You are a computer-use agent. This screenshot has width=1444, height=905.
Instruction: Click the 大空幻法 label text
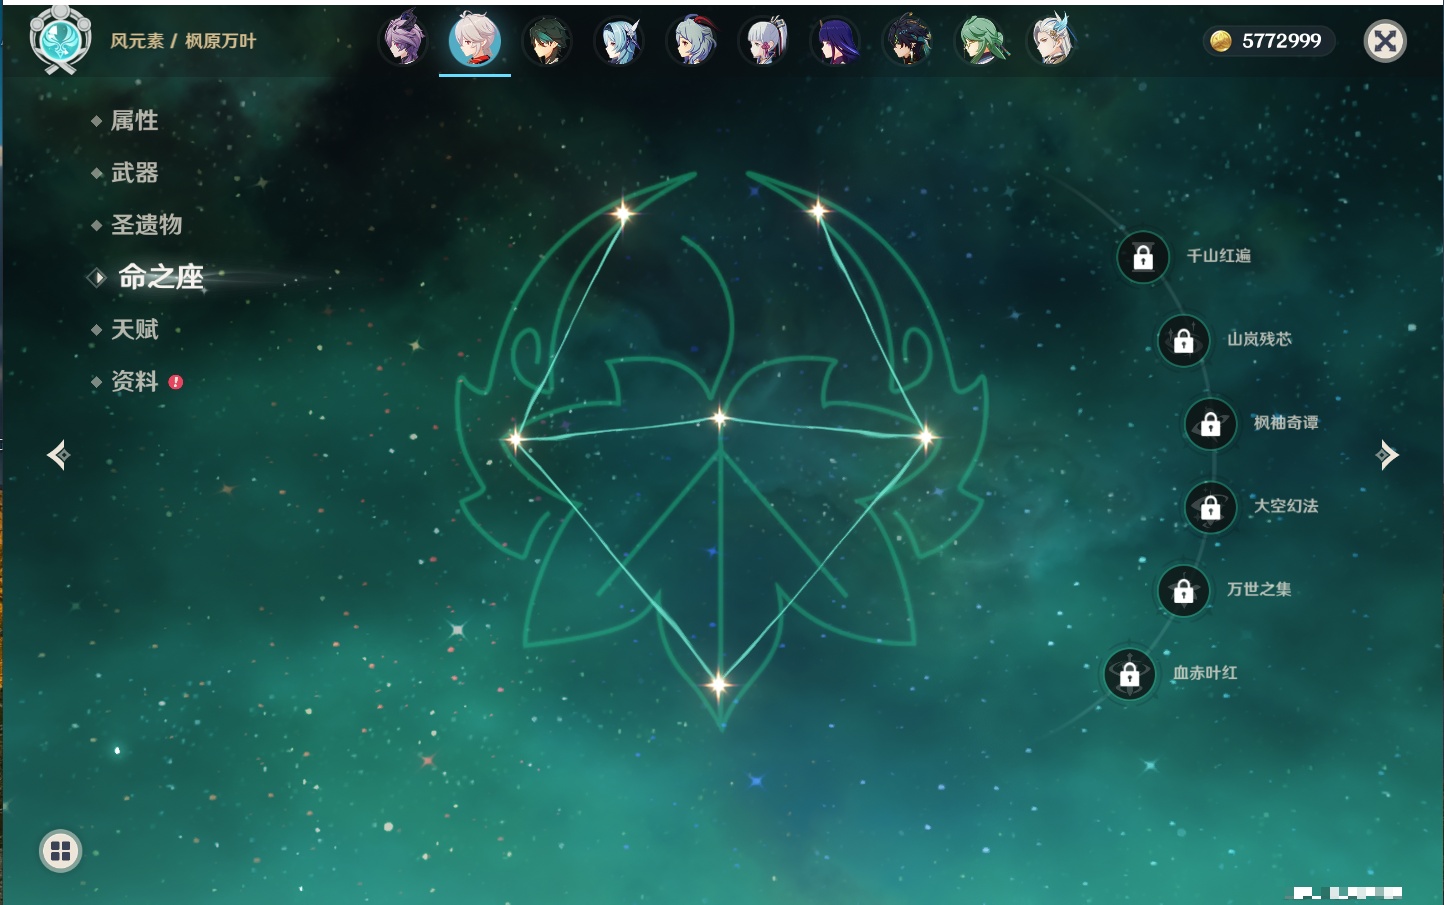click(1286, 506)
